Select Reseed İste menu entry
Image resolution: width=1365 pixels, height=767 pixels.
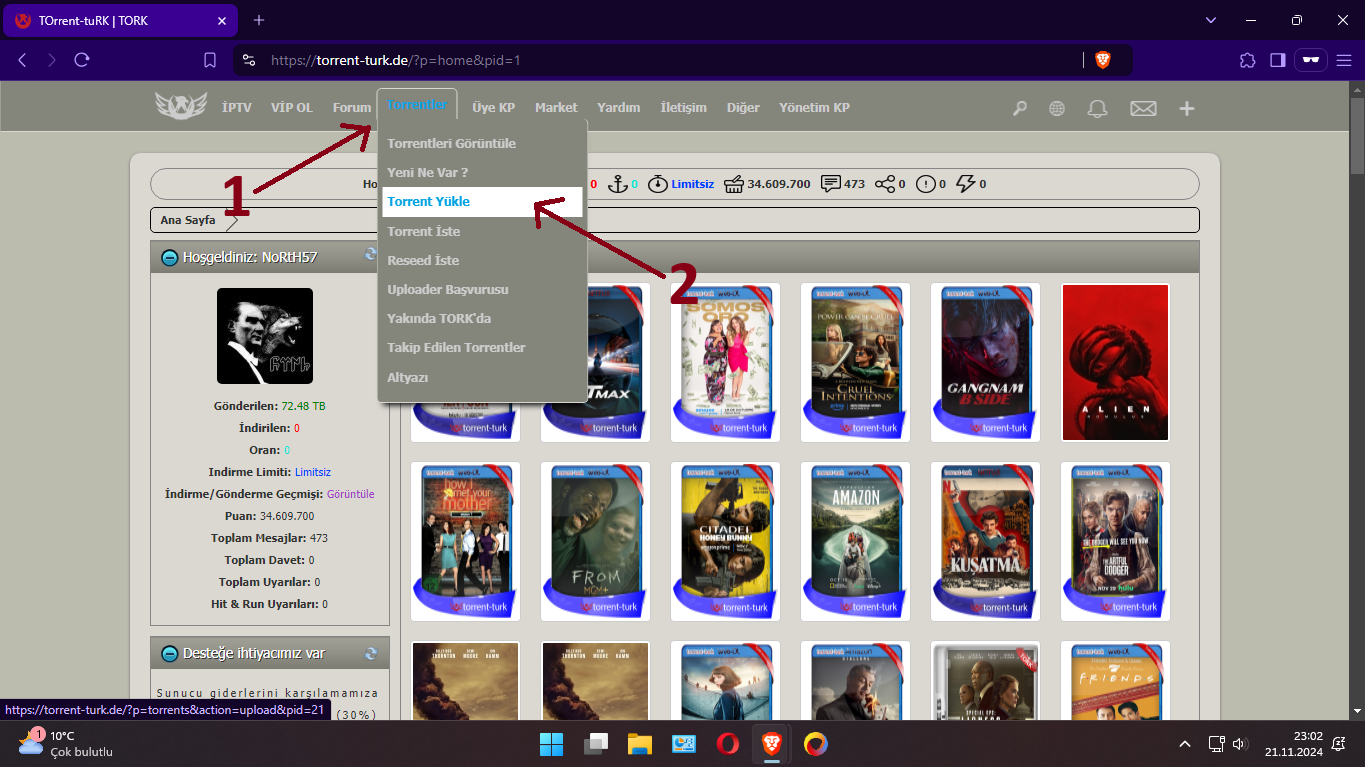click(x=423, y=260)
